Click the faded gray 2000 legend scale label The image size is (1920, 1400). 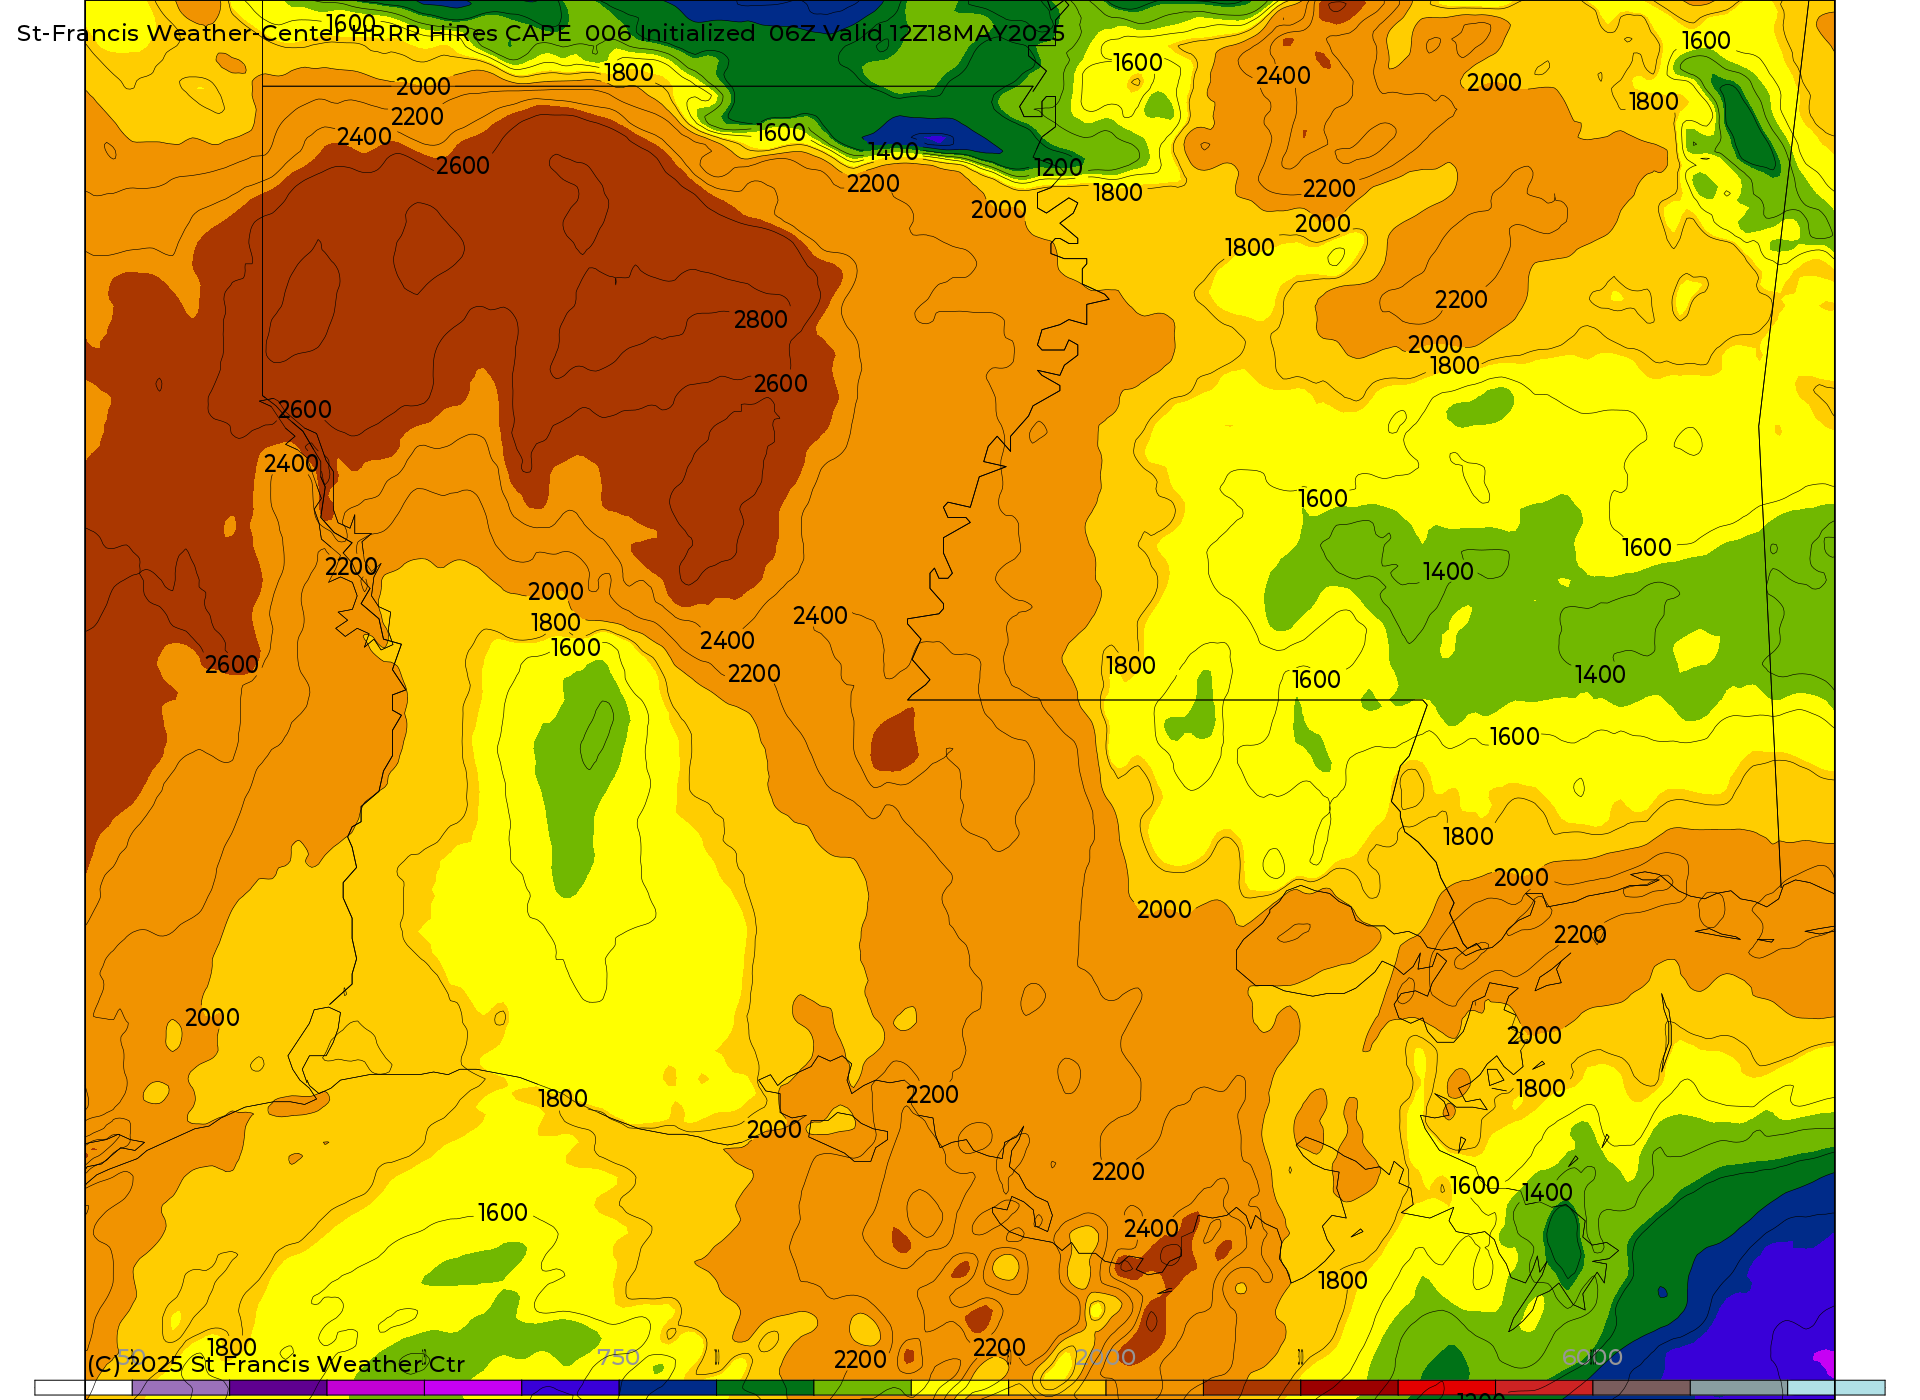click(x=1105, y=1357)
